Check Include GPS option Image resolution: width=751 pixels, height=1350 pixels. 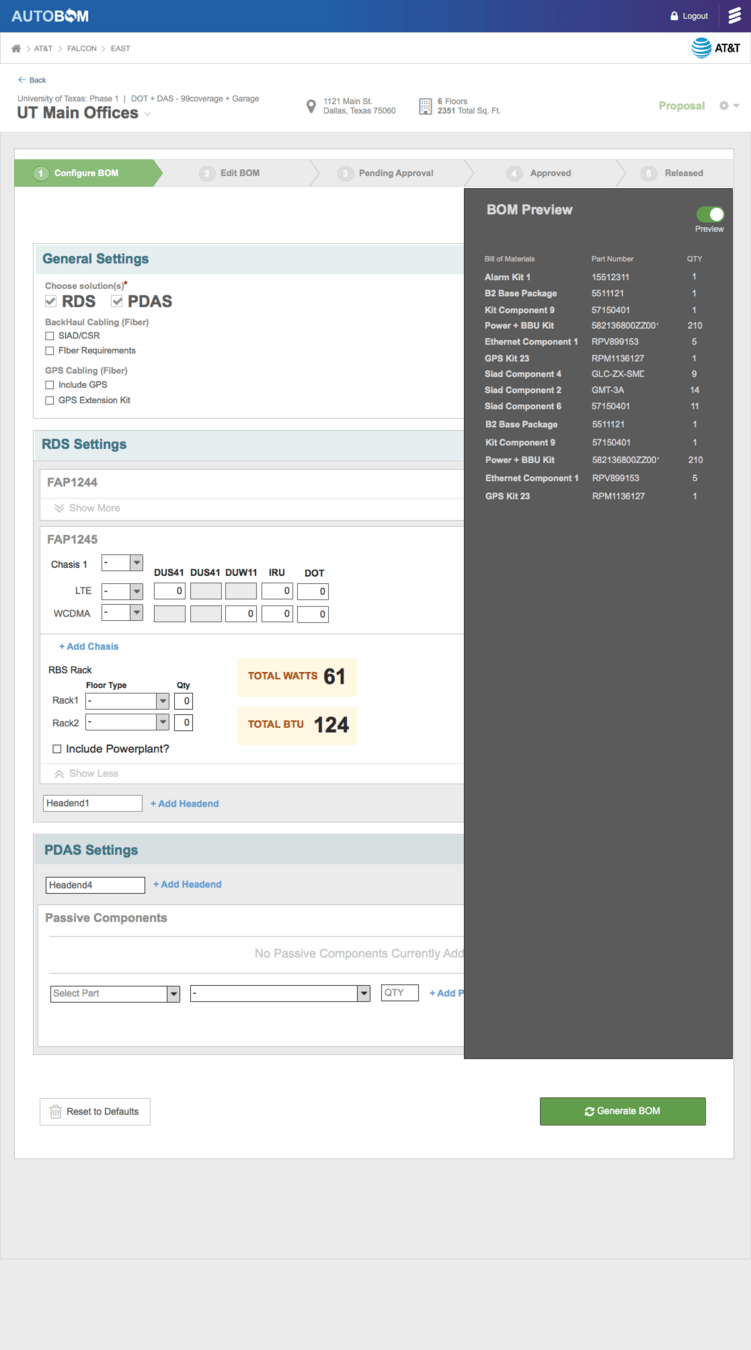click(50, 385)
